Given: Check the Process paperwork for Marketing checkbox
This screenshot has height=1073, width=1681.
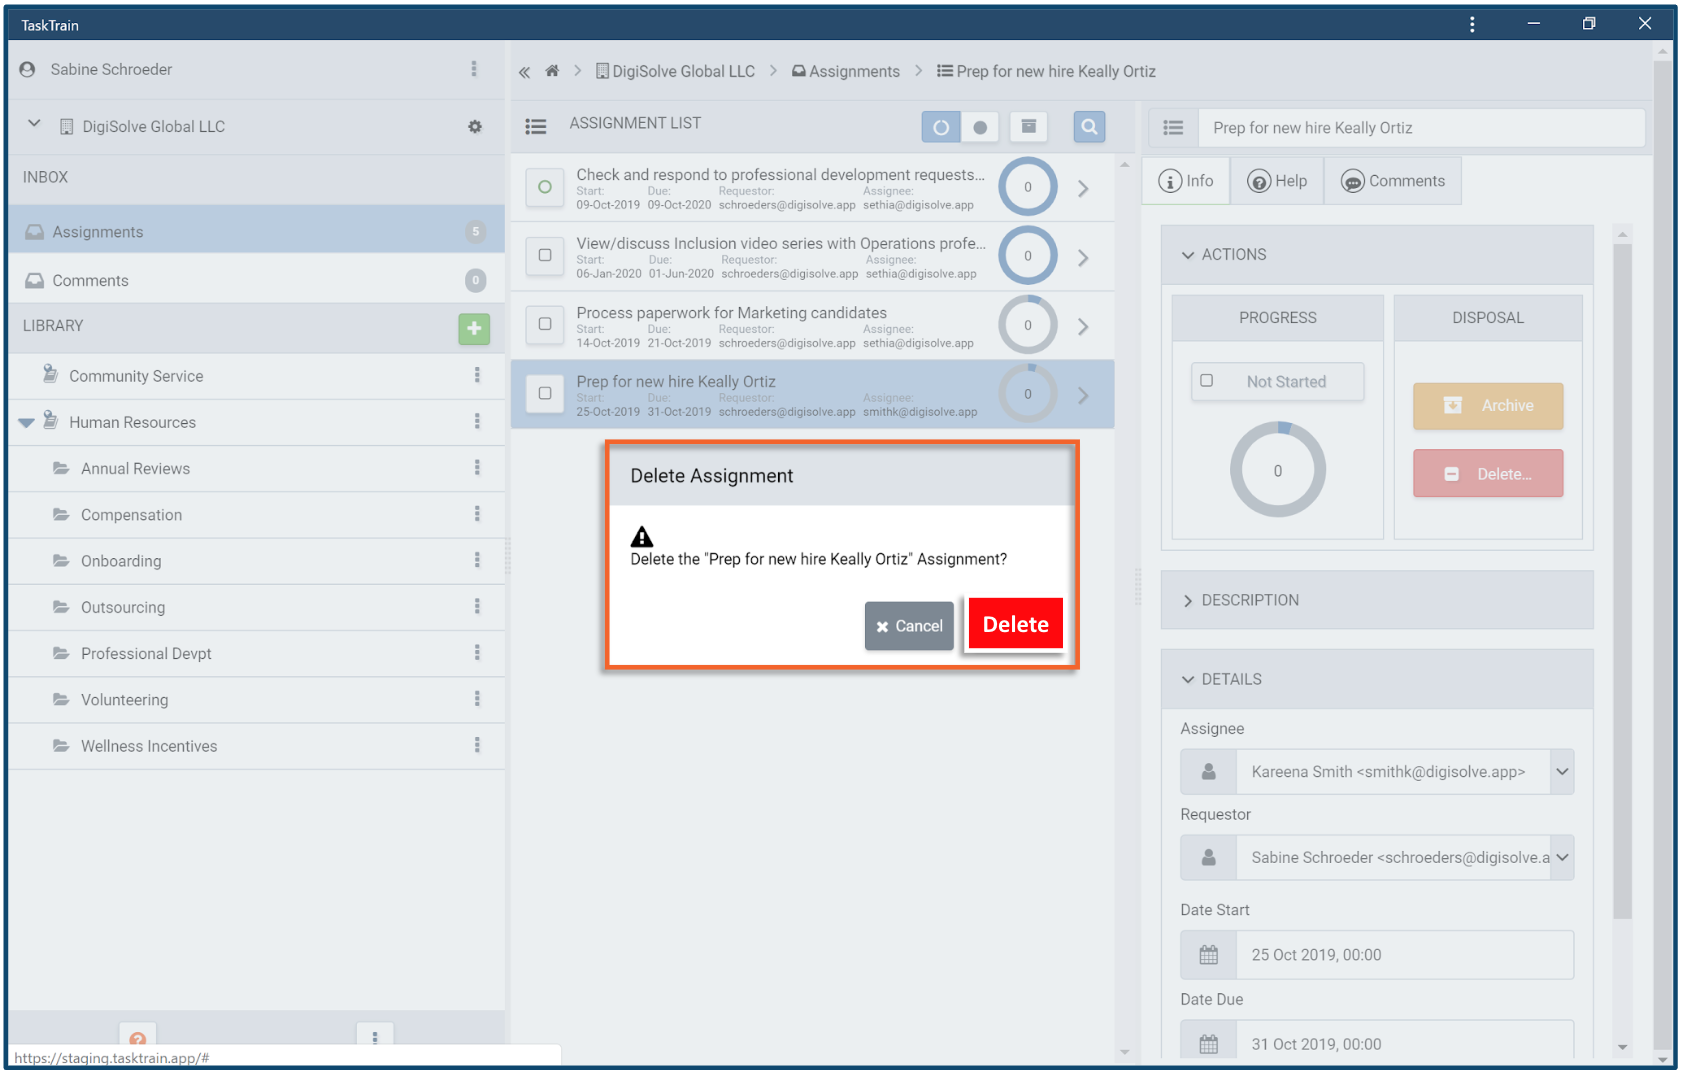Looking at the screenshot, I should coord(545,324).
